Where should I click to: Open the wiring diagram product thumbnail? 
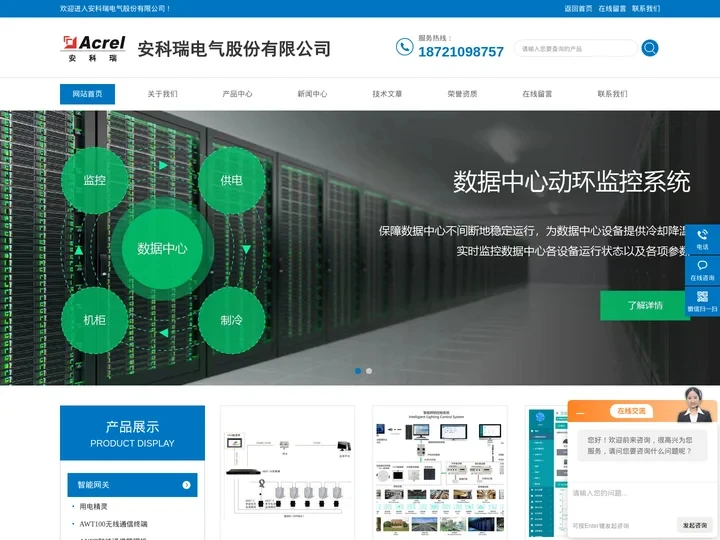click(x=287, y=472)
